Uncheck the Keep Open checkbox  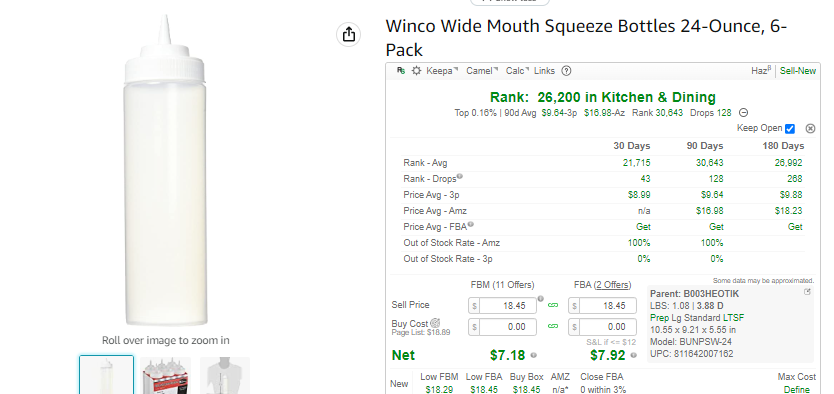click(790, 129)
